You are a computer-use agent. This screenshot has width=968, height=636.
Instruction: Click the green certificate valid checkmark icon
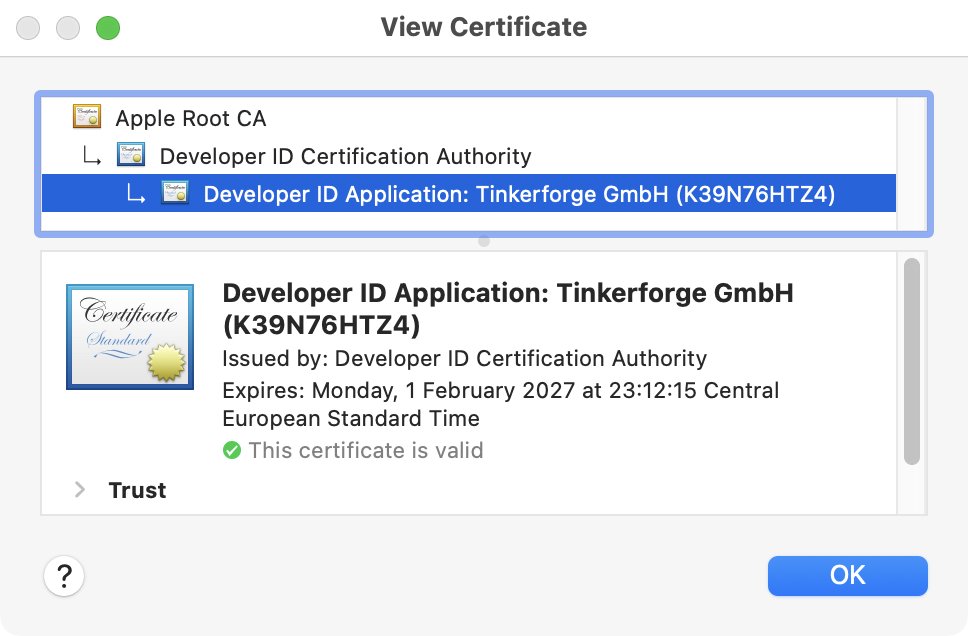click(231, 450)
